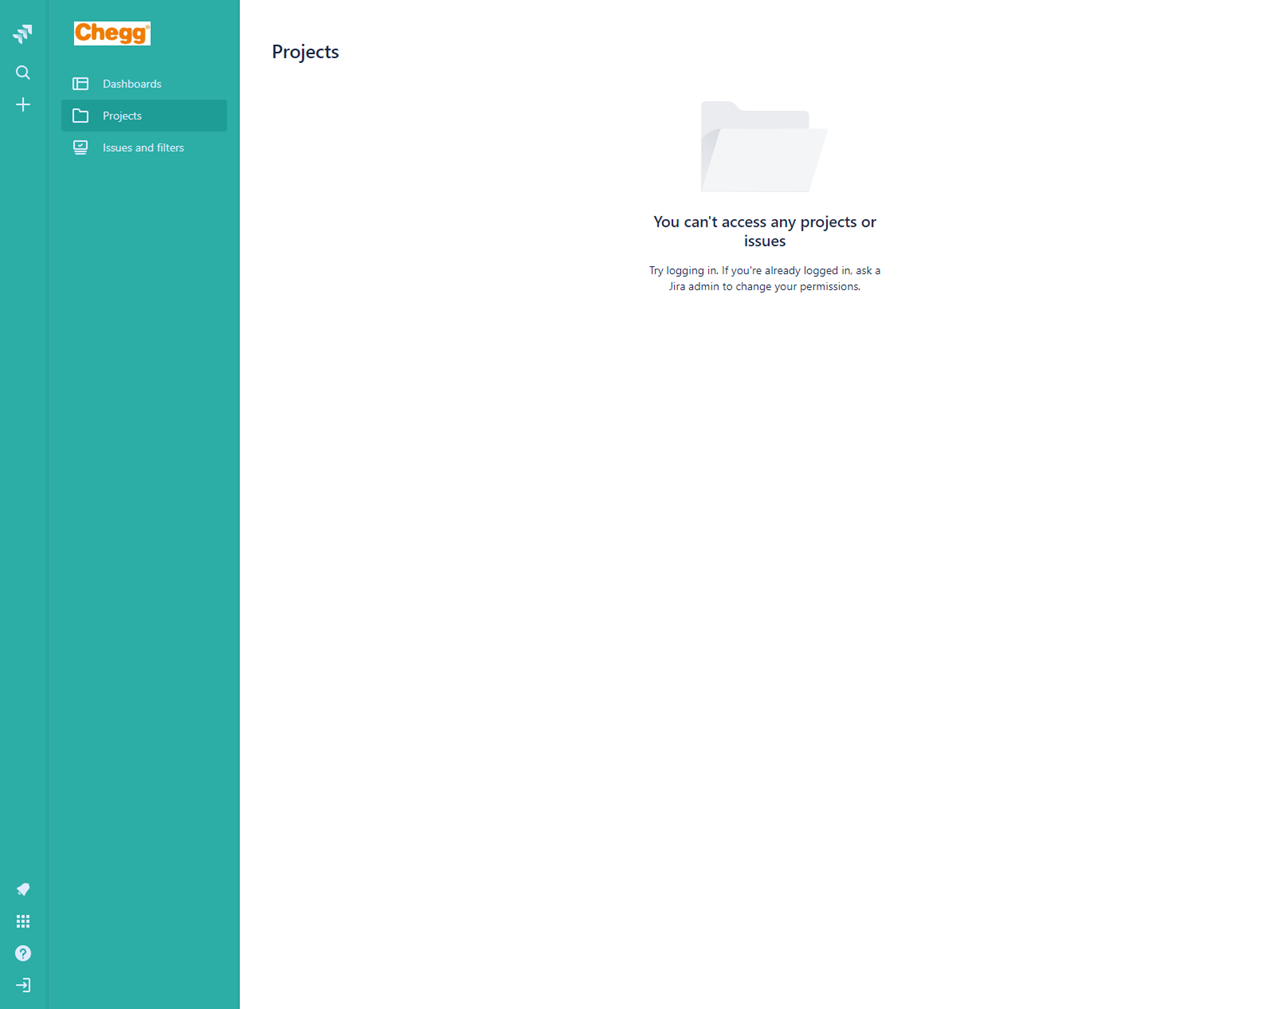This screenshot has width=1285, height=1009.
Task: Click the Log in arrow icon
Action: (x=23, y=986)
